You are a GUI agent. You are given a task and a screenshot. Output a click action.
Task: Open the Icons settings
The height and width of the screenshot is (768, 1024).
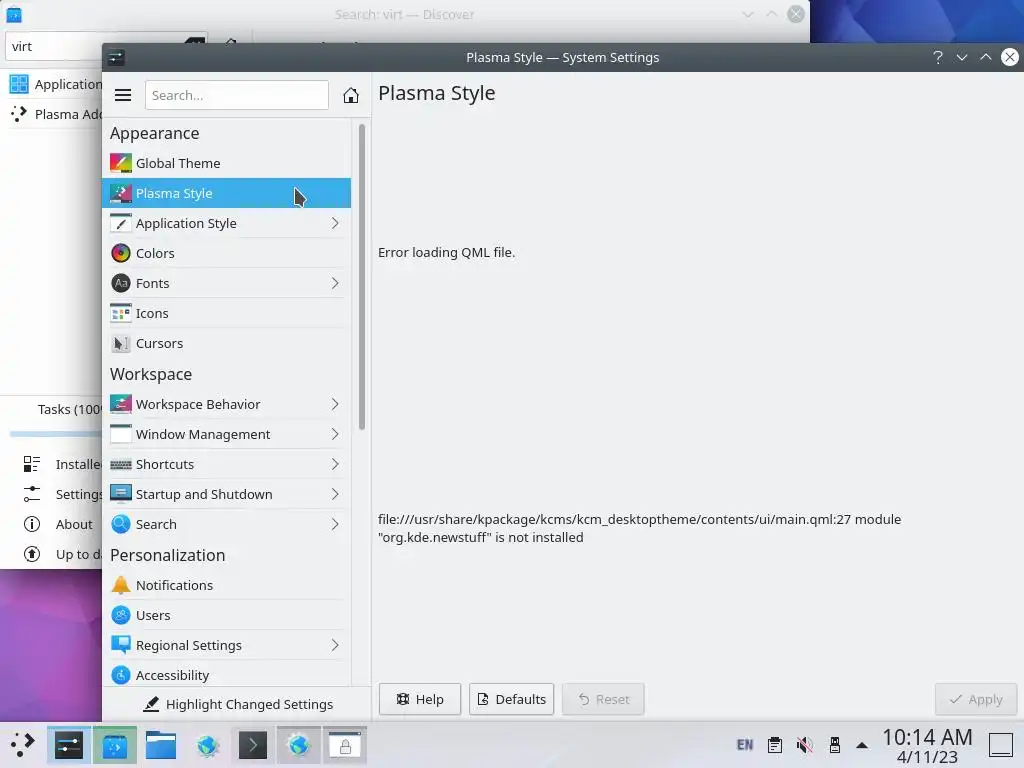pos(227,313)
